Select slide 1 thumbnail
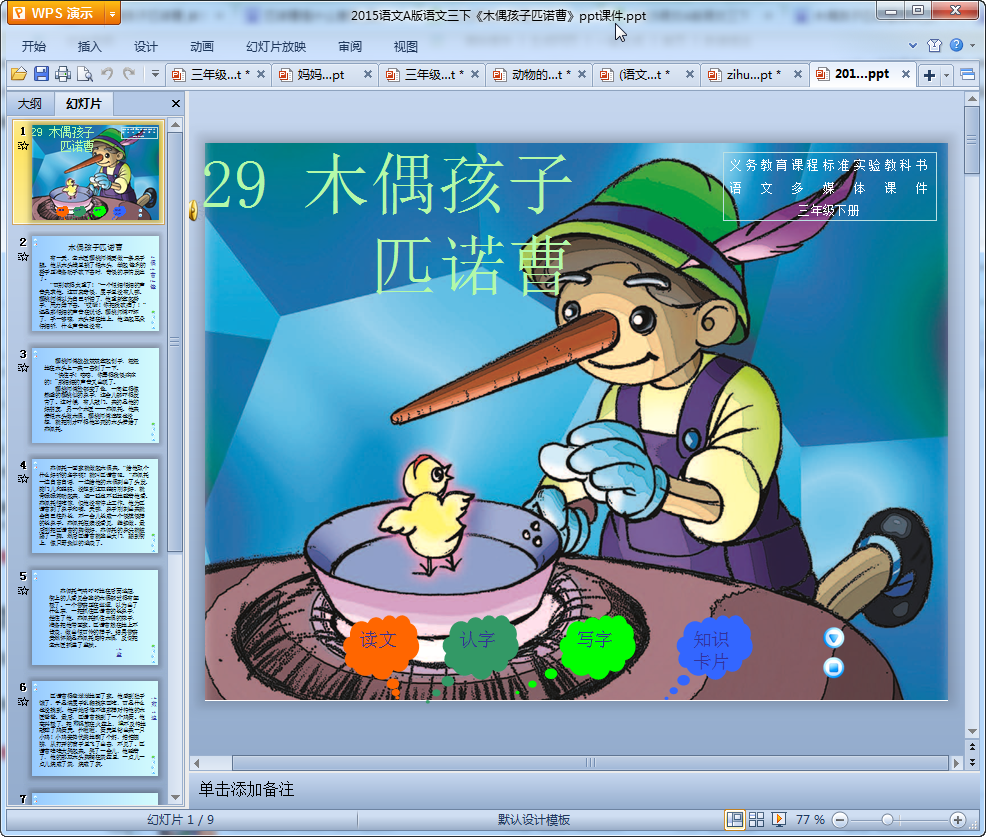This screenshot has width=986, height=837. pyautogui.click(x=95, y=172)
